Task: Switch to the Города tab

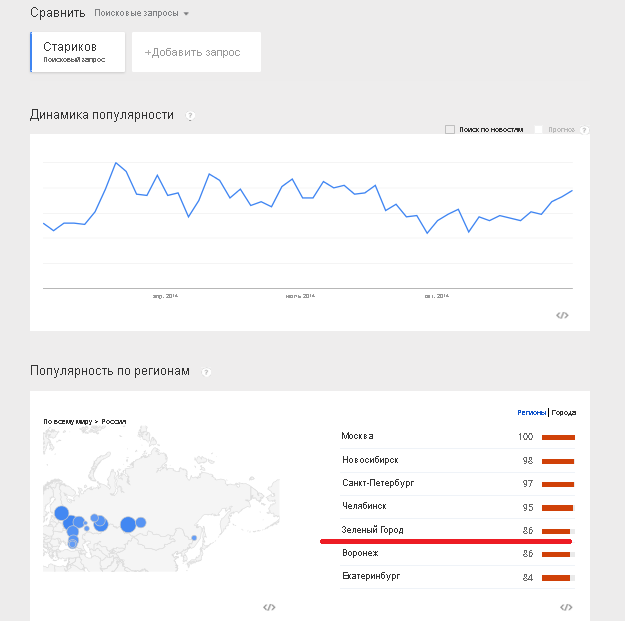Action: 564,412
